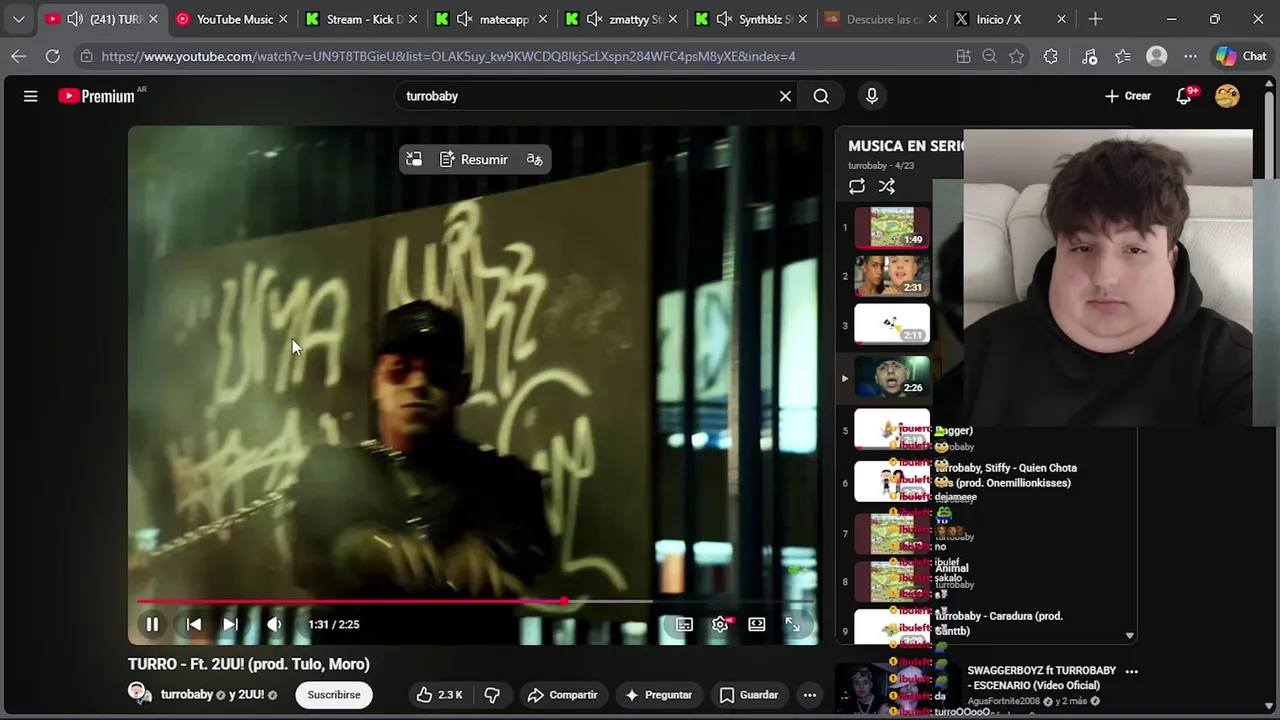The height and width of the screenshot is (720, 1280).
Task: Open playlist item Caradura
Action: (x=998, y=623)
